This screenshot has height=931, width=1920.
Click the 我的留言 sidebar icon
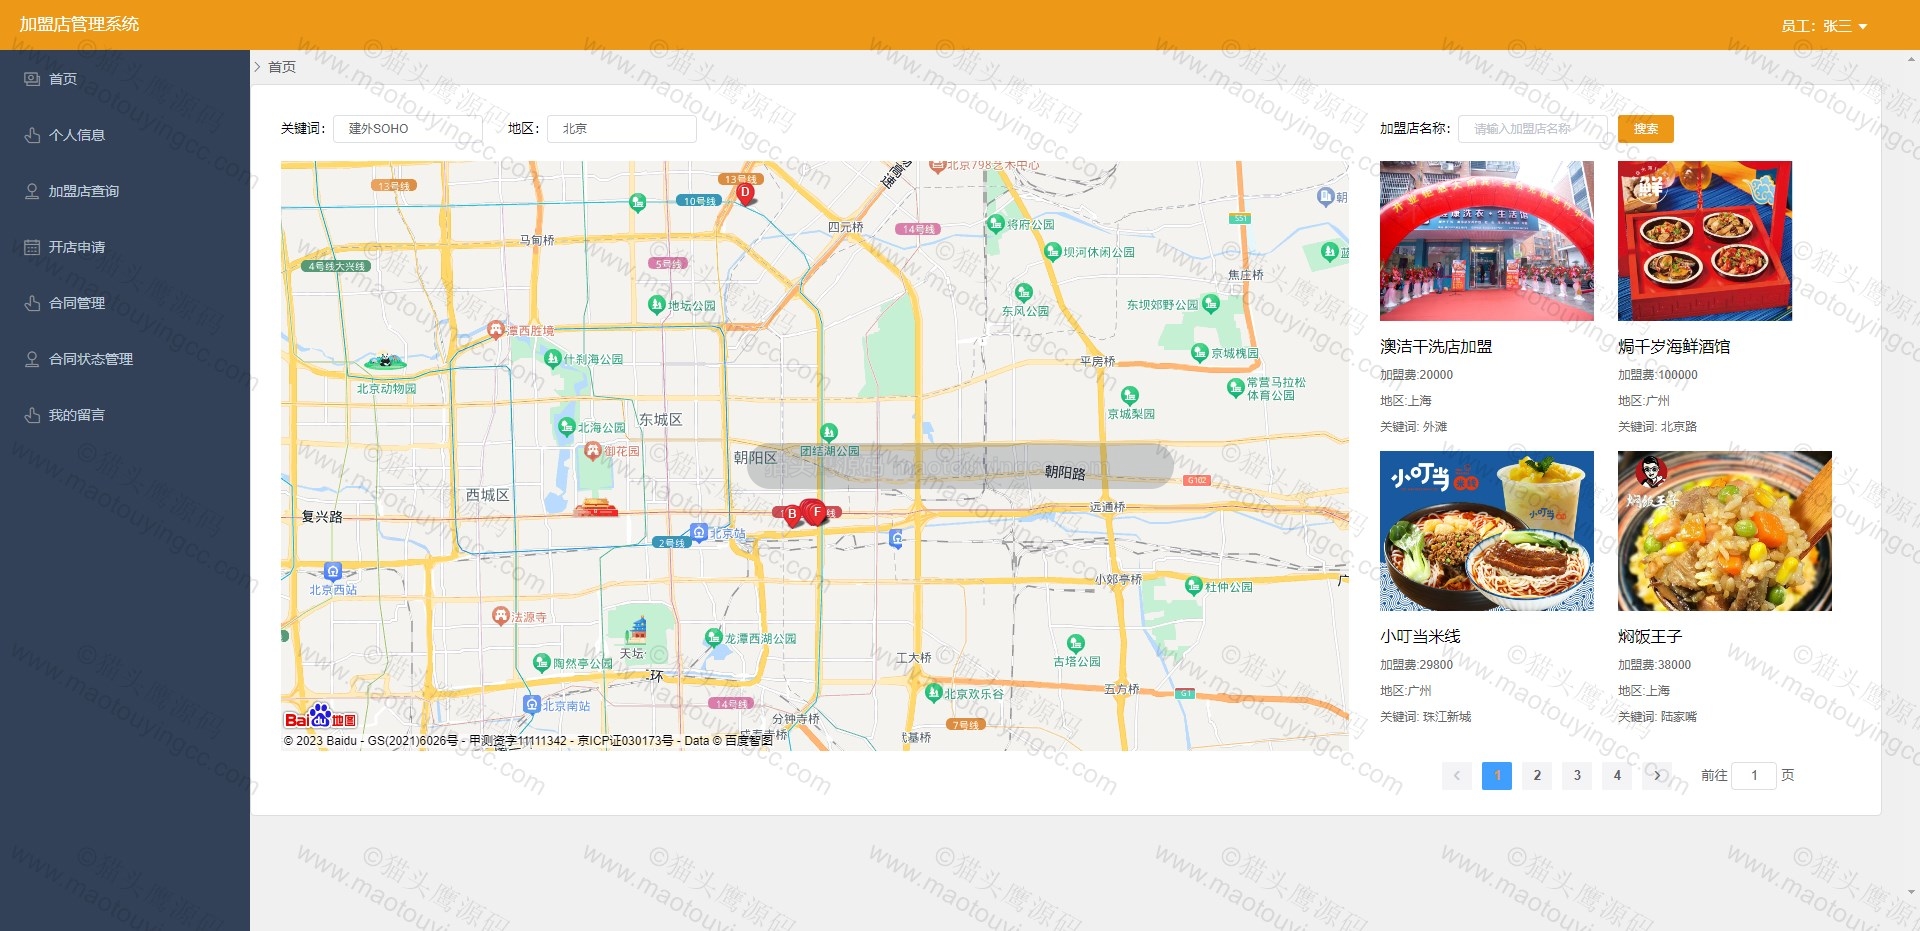[32, 415]
